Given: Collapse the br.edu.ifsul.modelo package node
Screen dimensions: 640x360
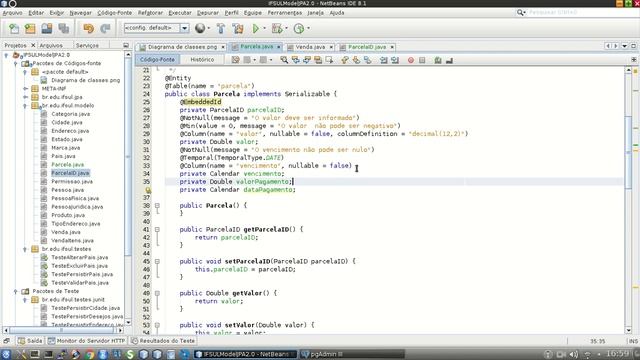Looking at the screenshot, I should coord(25,105).
